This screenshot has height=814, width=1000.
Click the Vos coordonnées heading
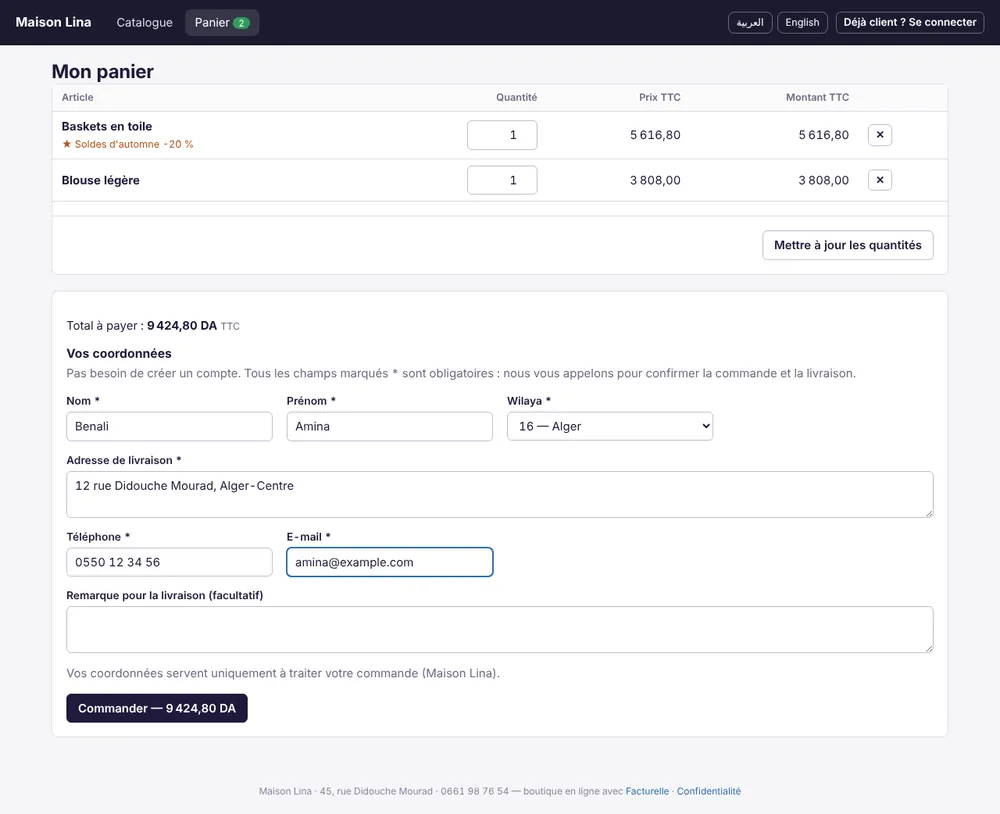[x=119, y=353]
